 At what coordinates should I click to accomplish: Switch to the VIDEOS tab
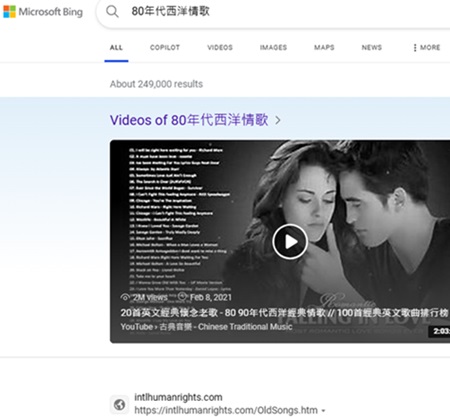[x=220, y=48]
